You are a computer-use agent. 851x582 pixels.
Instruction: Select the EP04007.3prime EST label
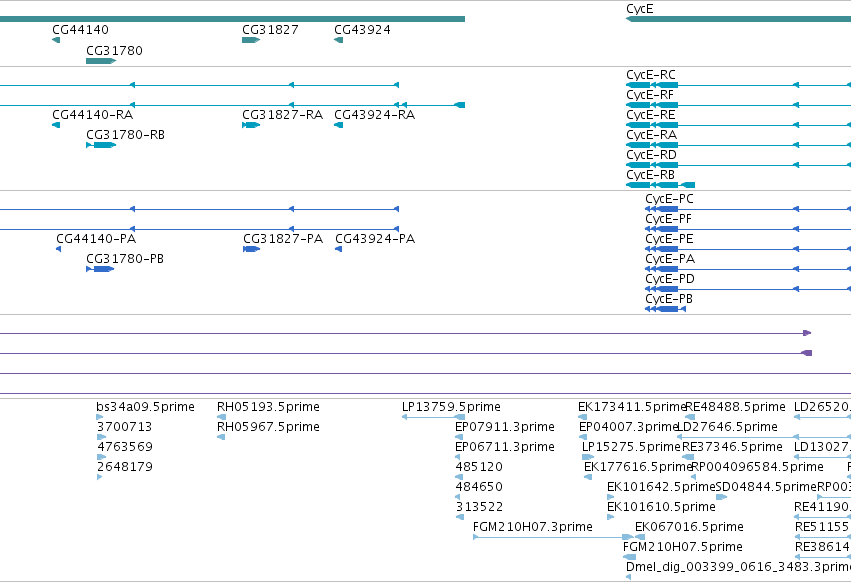[x=629, y=427]
